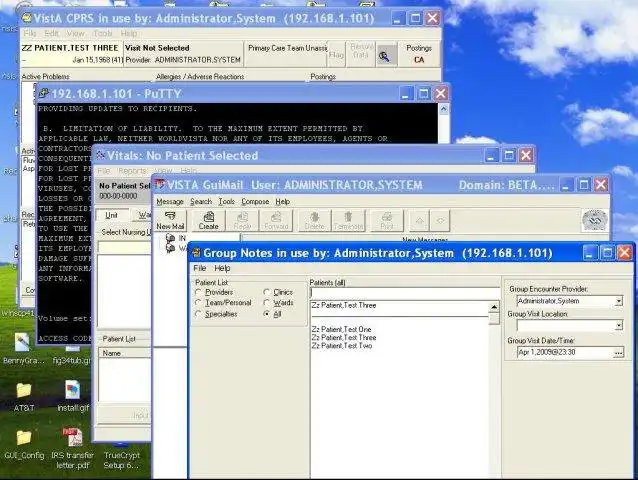Click ZZ PATIENT,TEST THREE header in CPRS
638x480 pixels.
click(72, 53)
